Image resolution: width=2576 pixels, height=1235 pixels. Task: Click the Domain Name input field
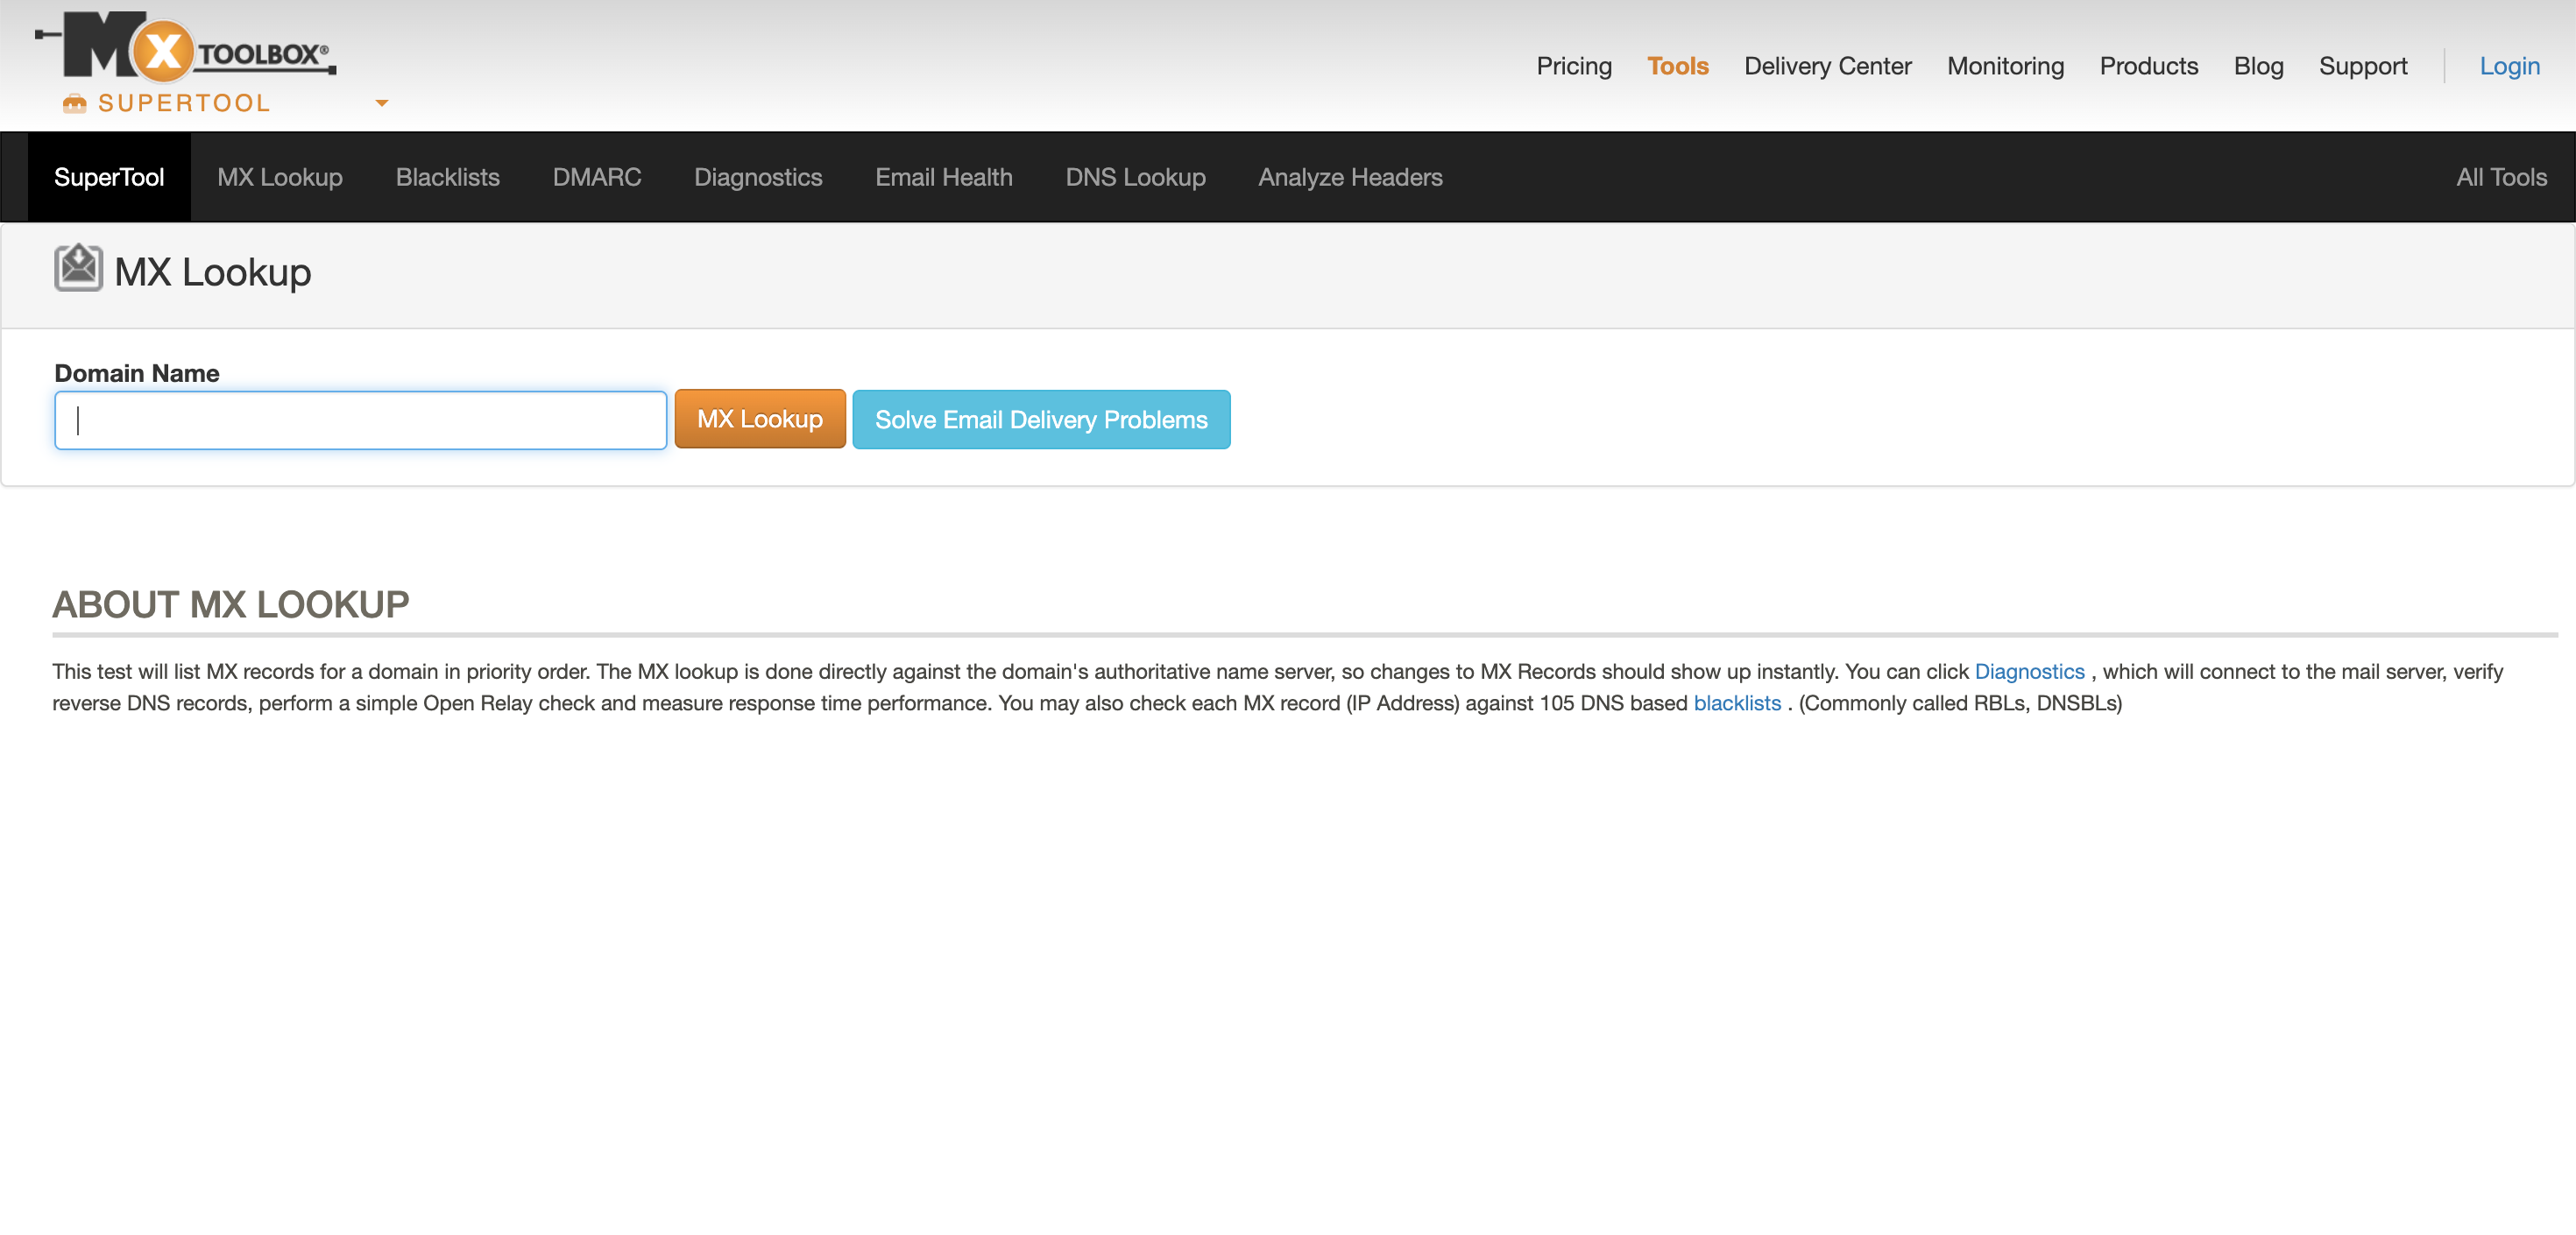tap(360, 419)
